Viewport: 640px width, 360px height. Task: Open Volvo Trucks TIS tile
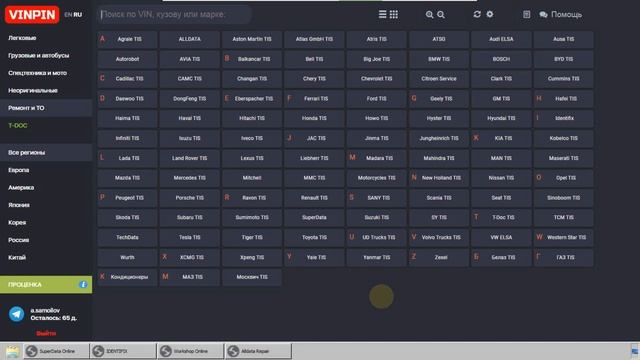[x=439, y=238]
